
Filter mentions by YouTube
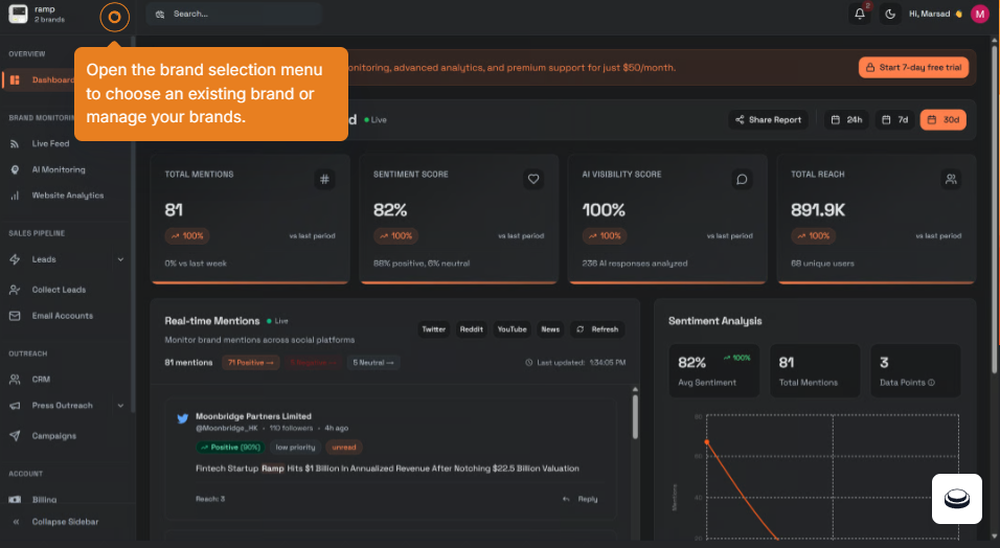tap(512, 329)
